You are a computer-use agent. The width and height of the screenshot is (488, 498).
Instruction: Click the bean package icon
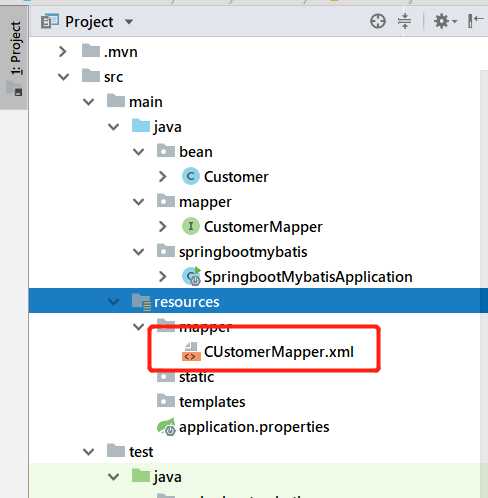coord(166,151)
